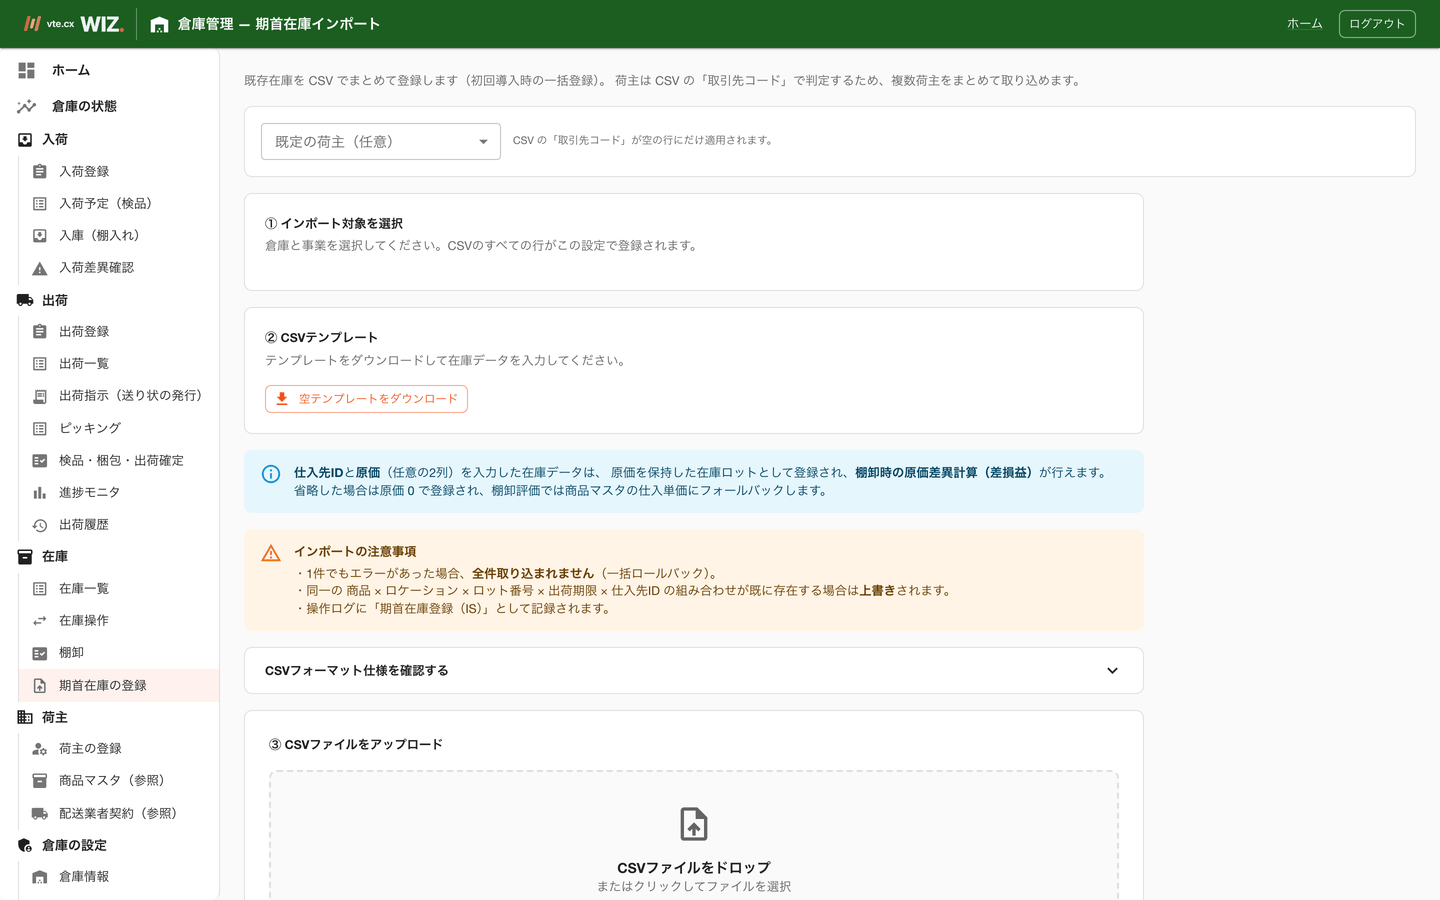The height and width of the screenshot is (900, 1440).
Task: Click the ログアウト button
Action: pos(1377,24)
